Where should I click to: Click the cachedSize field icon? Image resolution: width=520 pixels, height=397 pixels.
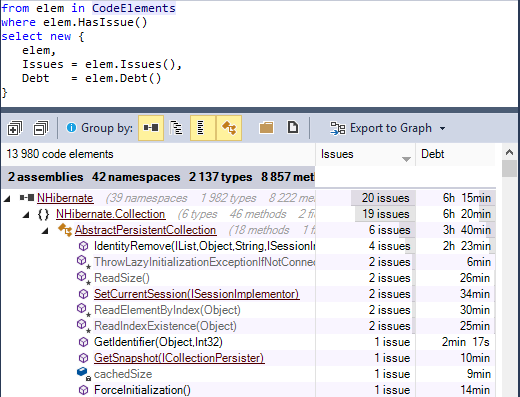tap(83, 373)
